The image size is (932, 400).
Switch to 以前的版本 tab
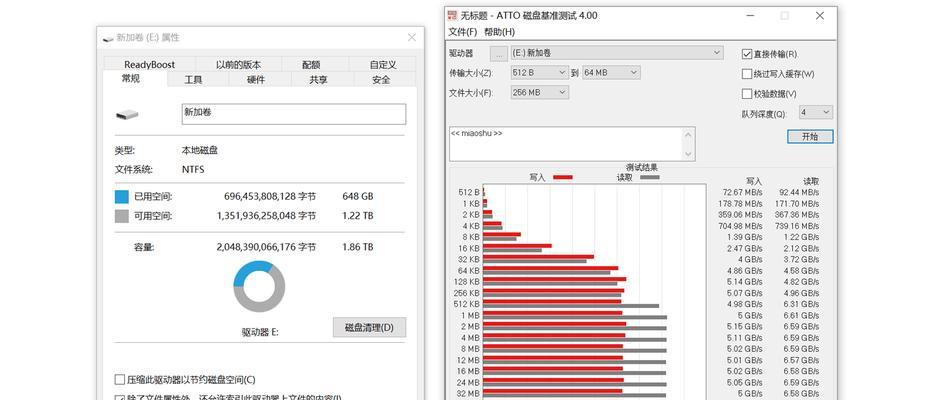click(238, 65)
